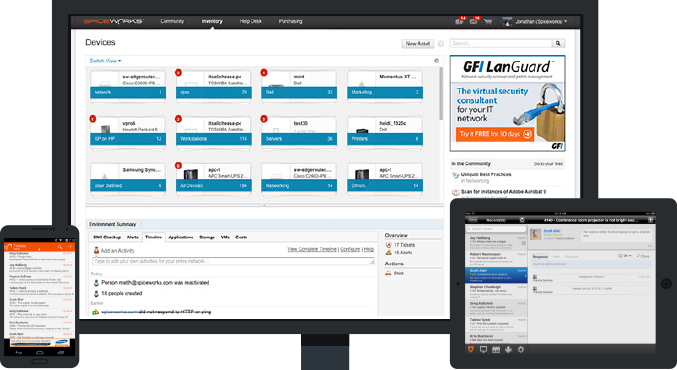This screenshot has height=370, width=677.
Task: Click the '16 Alerts' overview warning item
Action: point(399,253)
